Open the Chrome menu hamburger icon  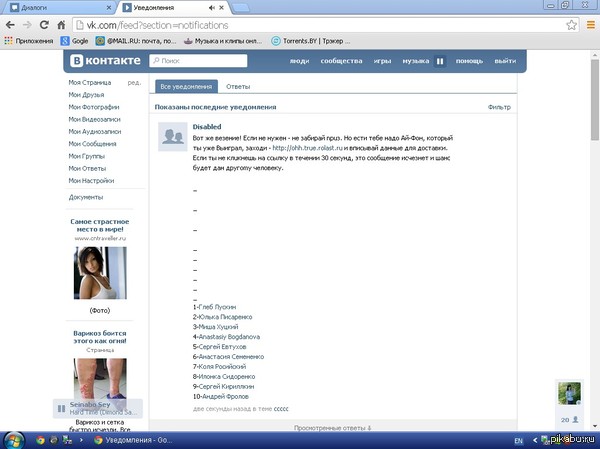pos(591,25)
